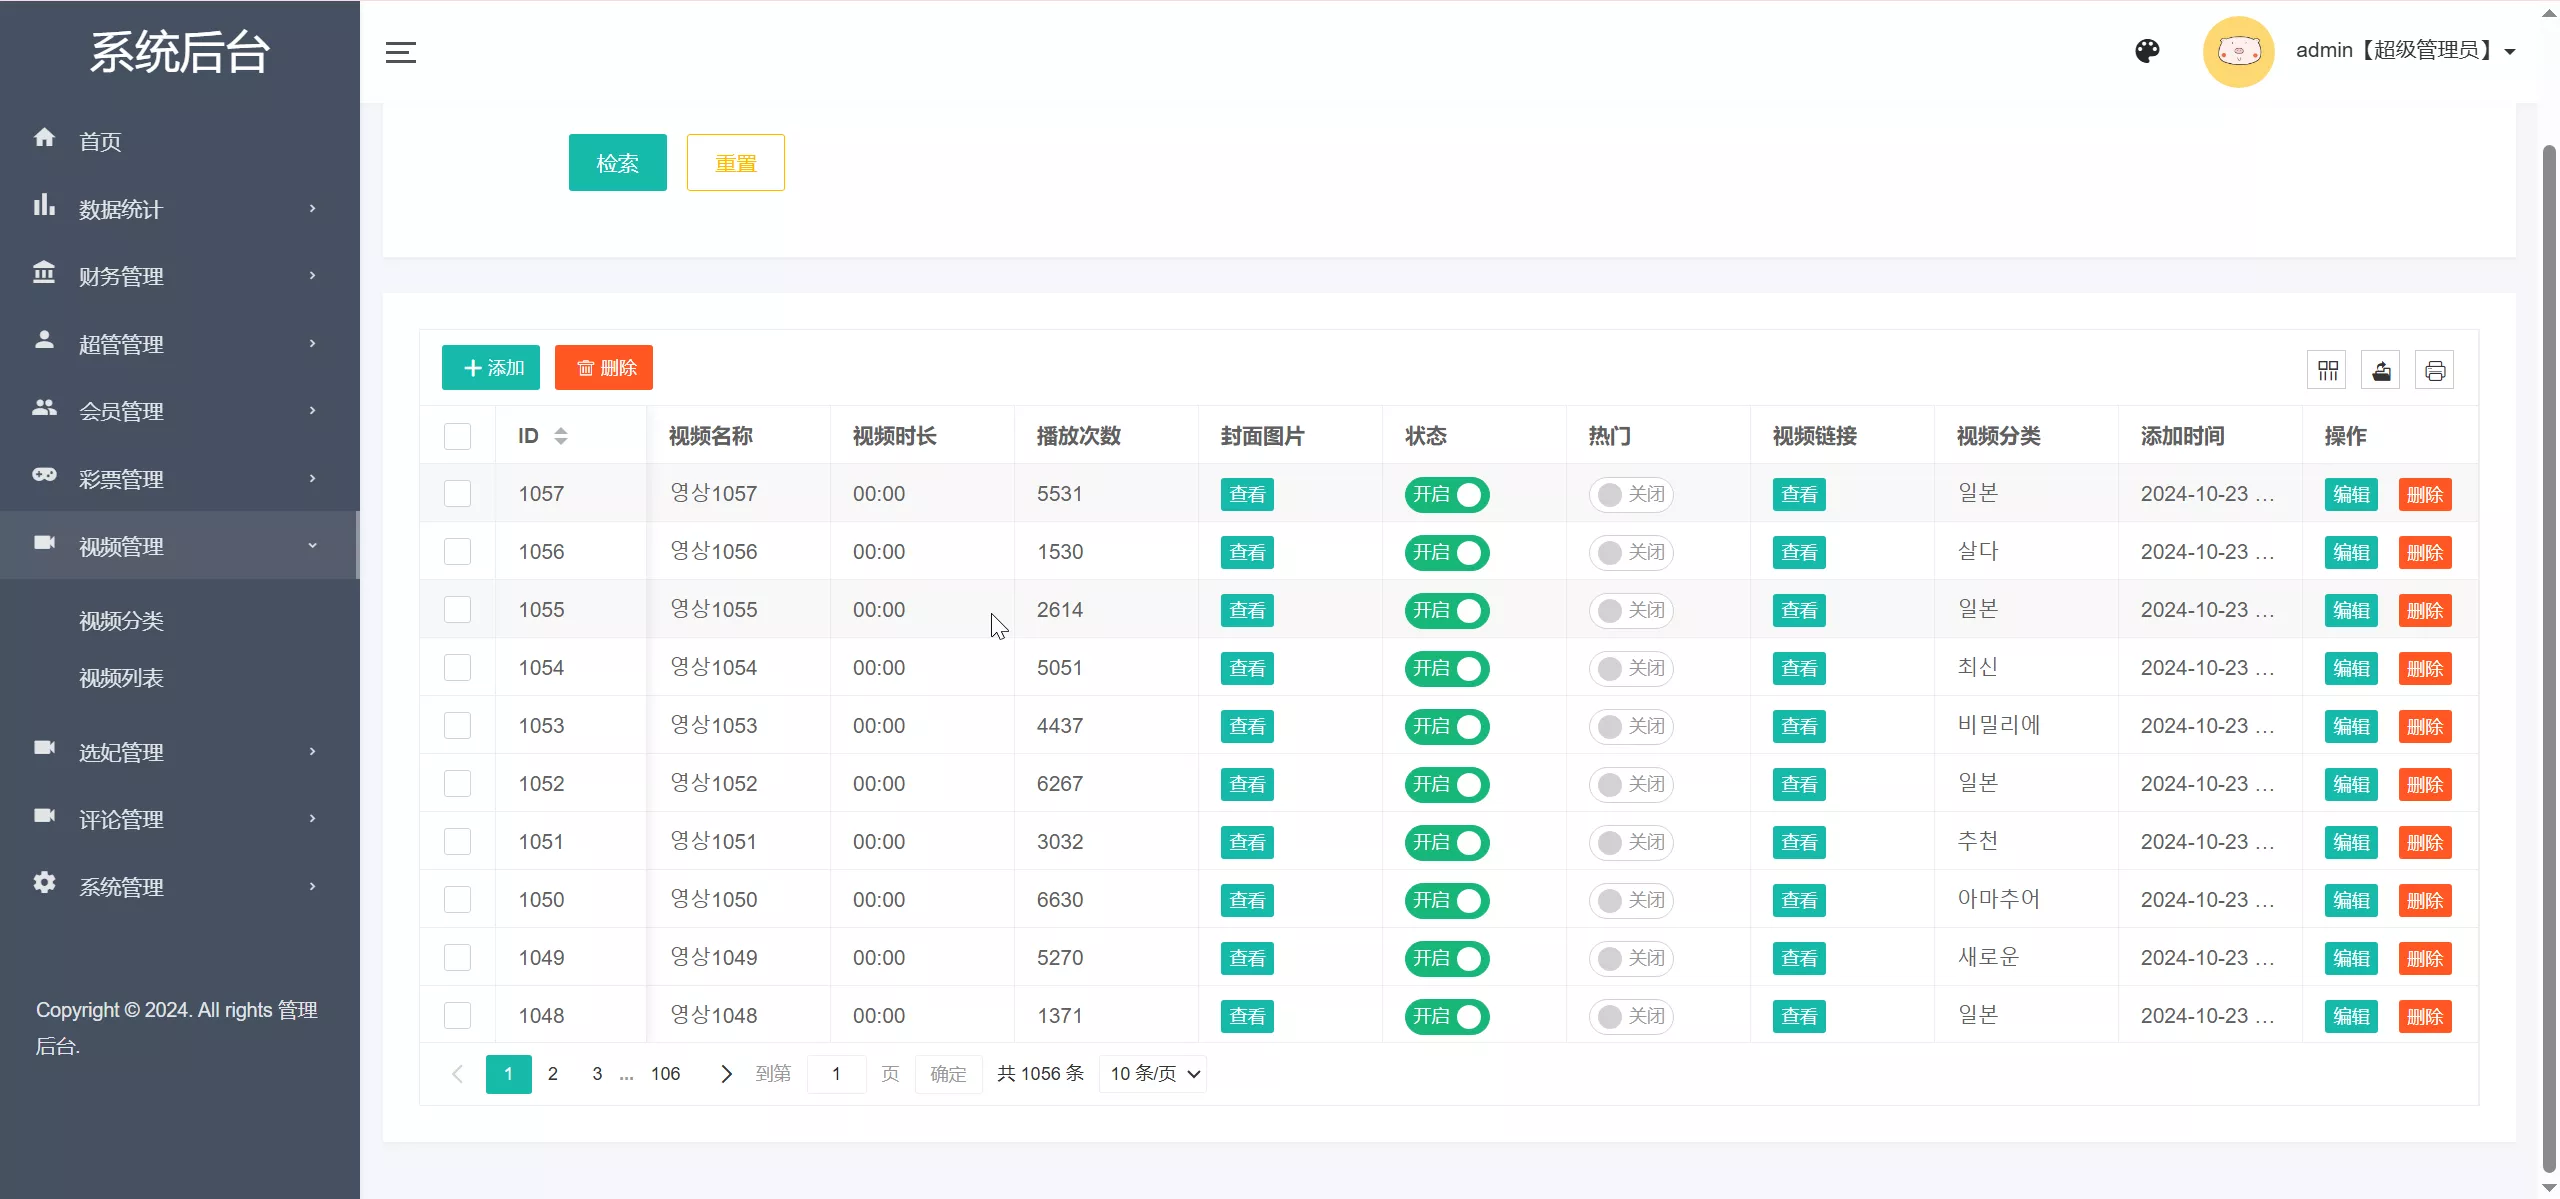Viewport: 2560px width, 1199px height.
Task: Open the theme color palette icon
Action: tap(2147, 50)
